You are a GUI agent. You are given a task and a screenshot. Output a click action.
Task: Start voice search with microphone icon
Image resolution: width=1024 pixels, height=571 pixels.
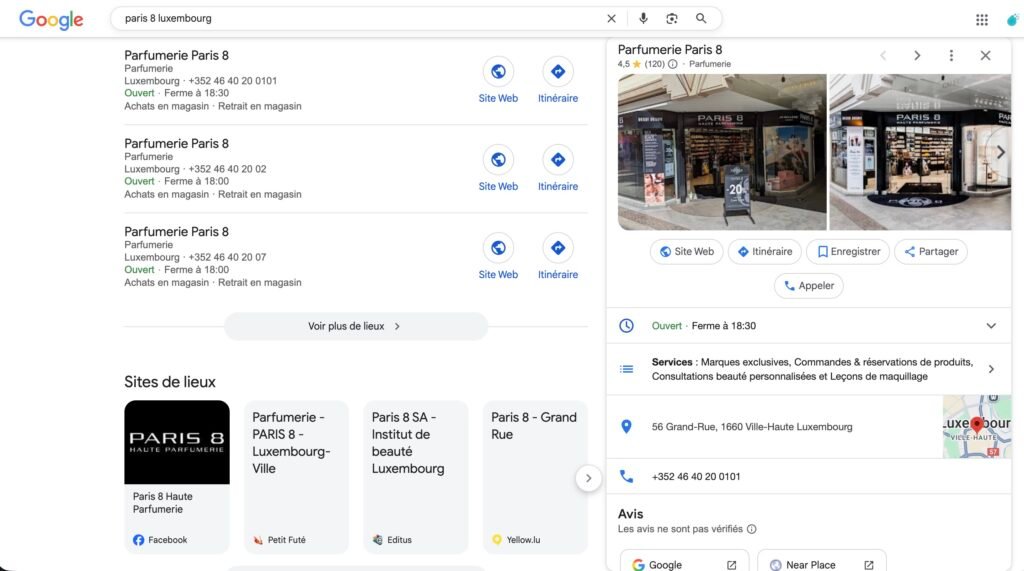pyautogui.click(x=643, y=19)
